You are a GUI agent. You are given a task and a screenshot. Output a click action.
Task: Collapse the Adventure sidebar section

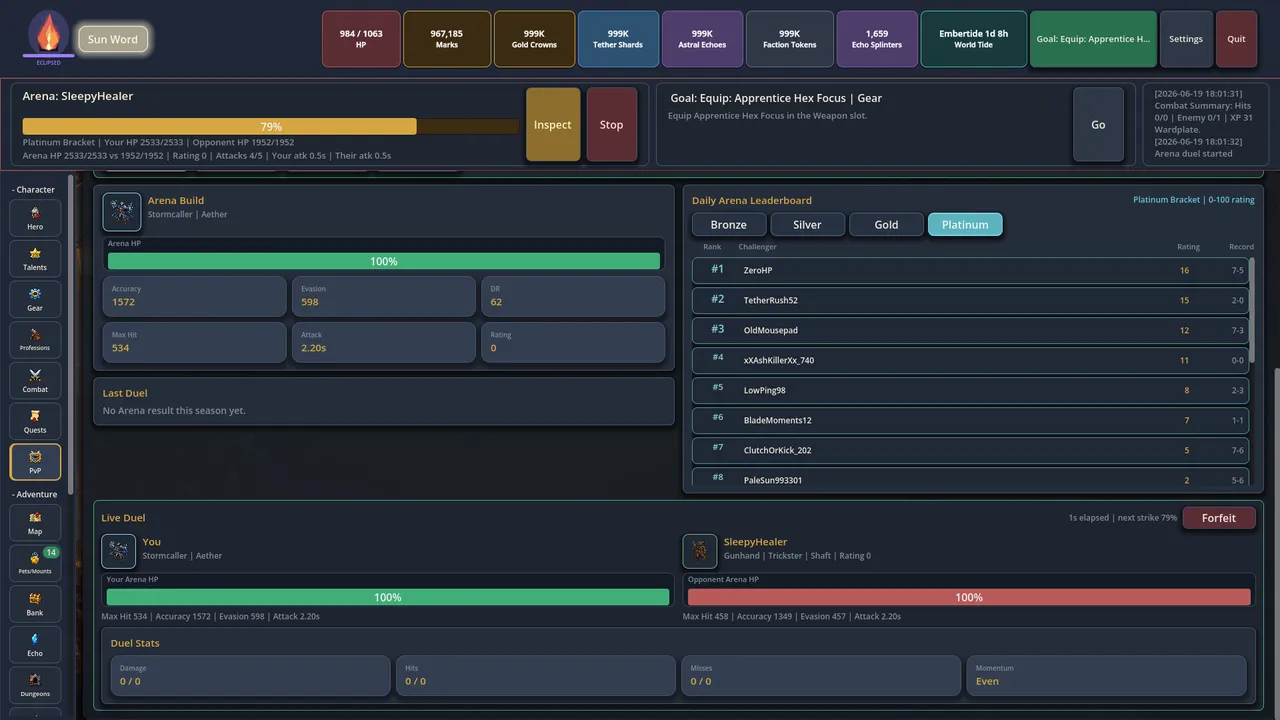[x=35, y=494]
